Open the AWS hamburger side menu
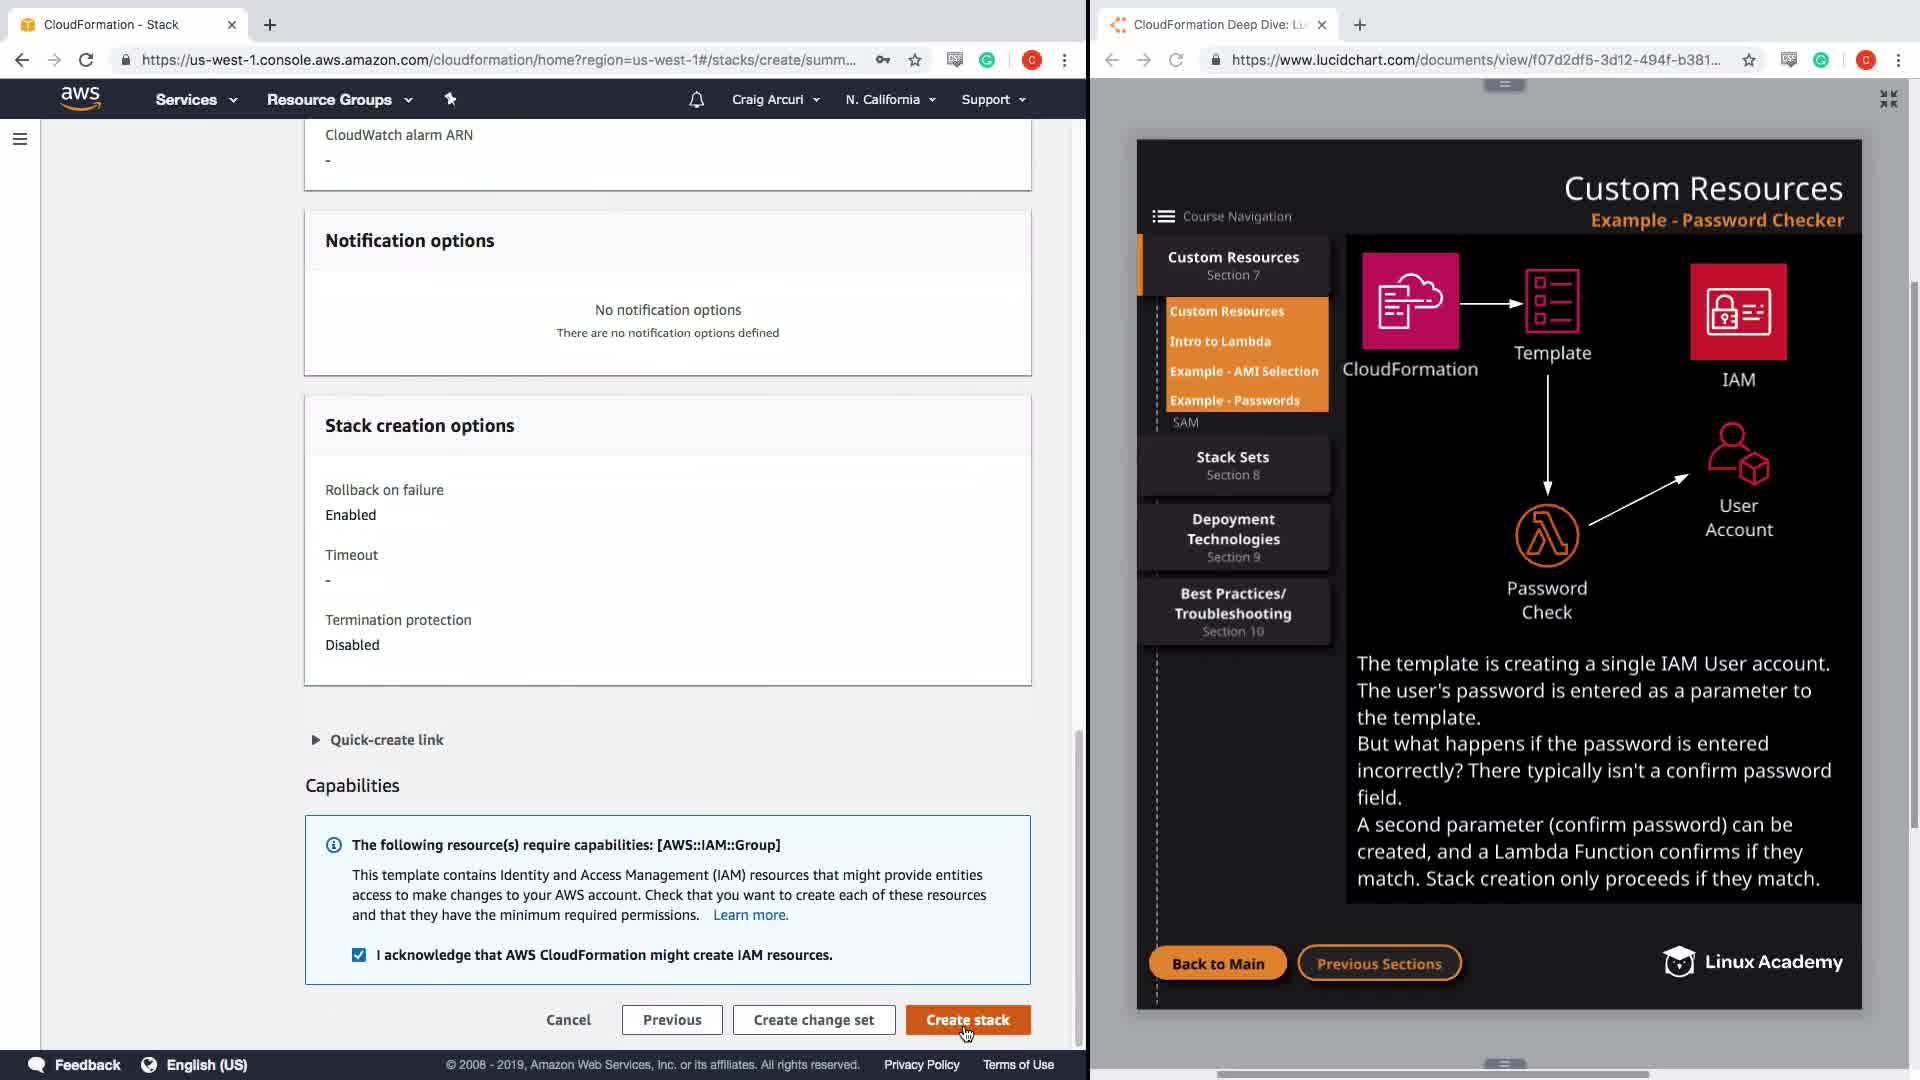This screenshot has height=1080, width=1920. 20,139
